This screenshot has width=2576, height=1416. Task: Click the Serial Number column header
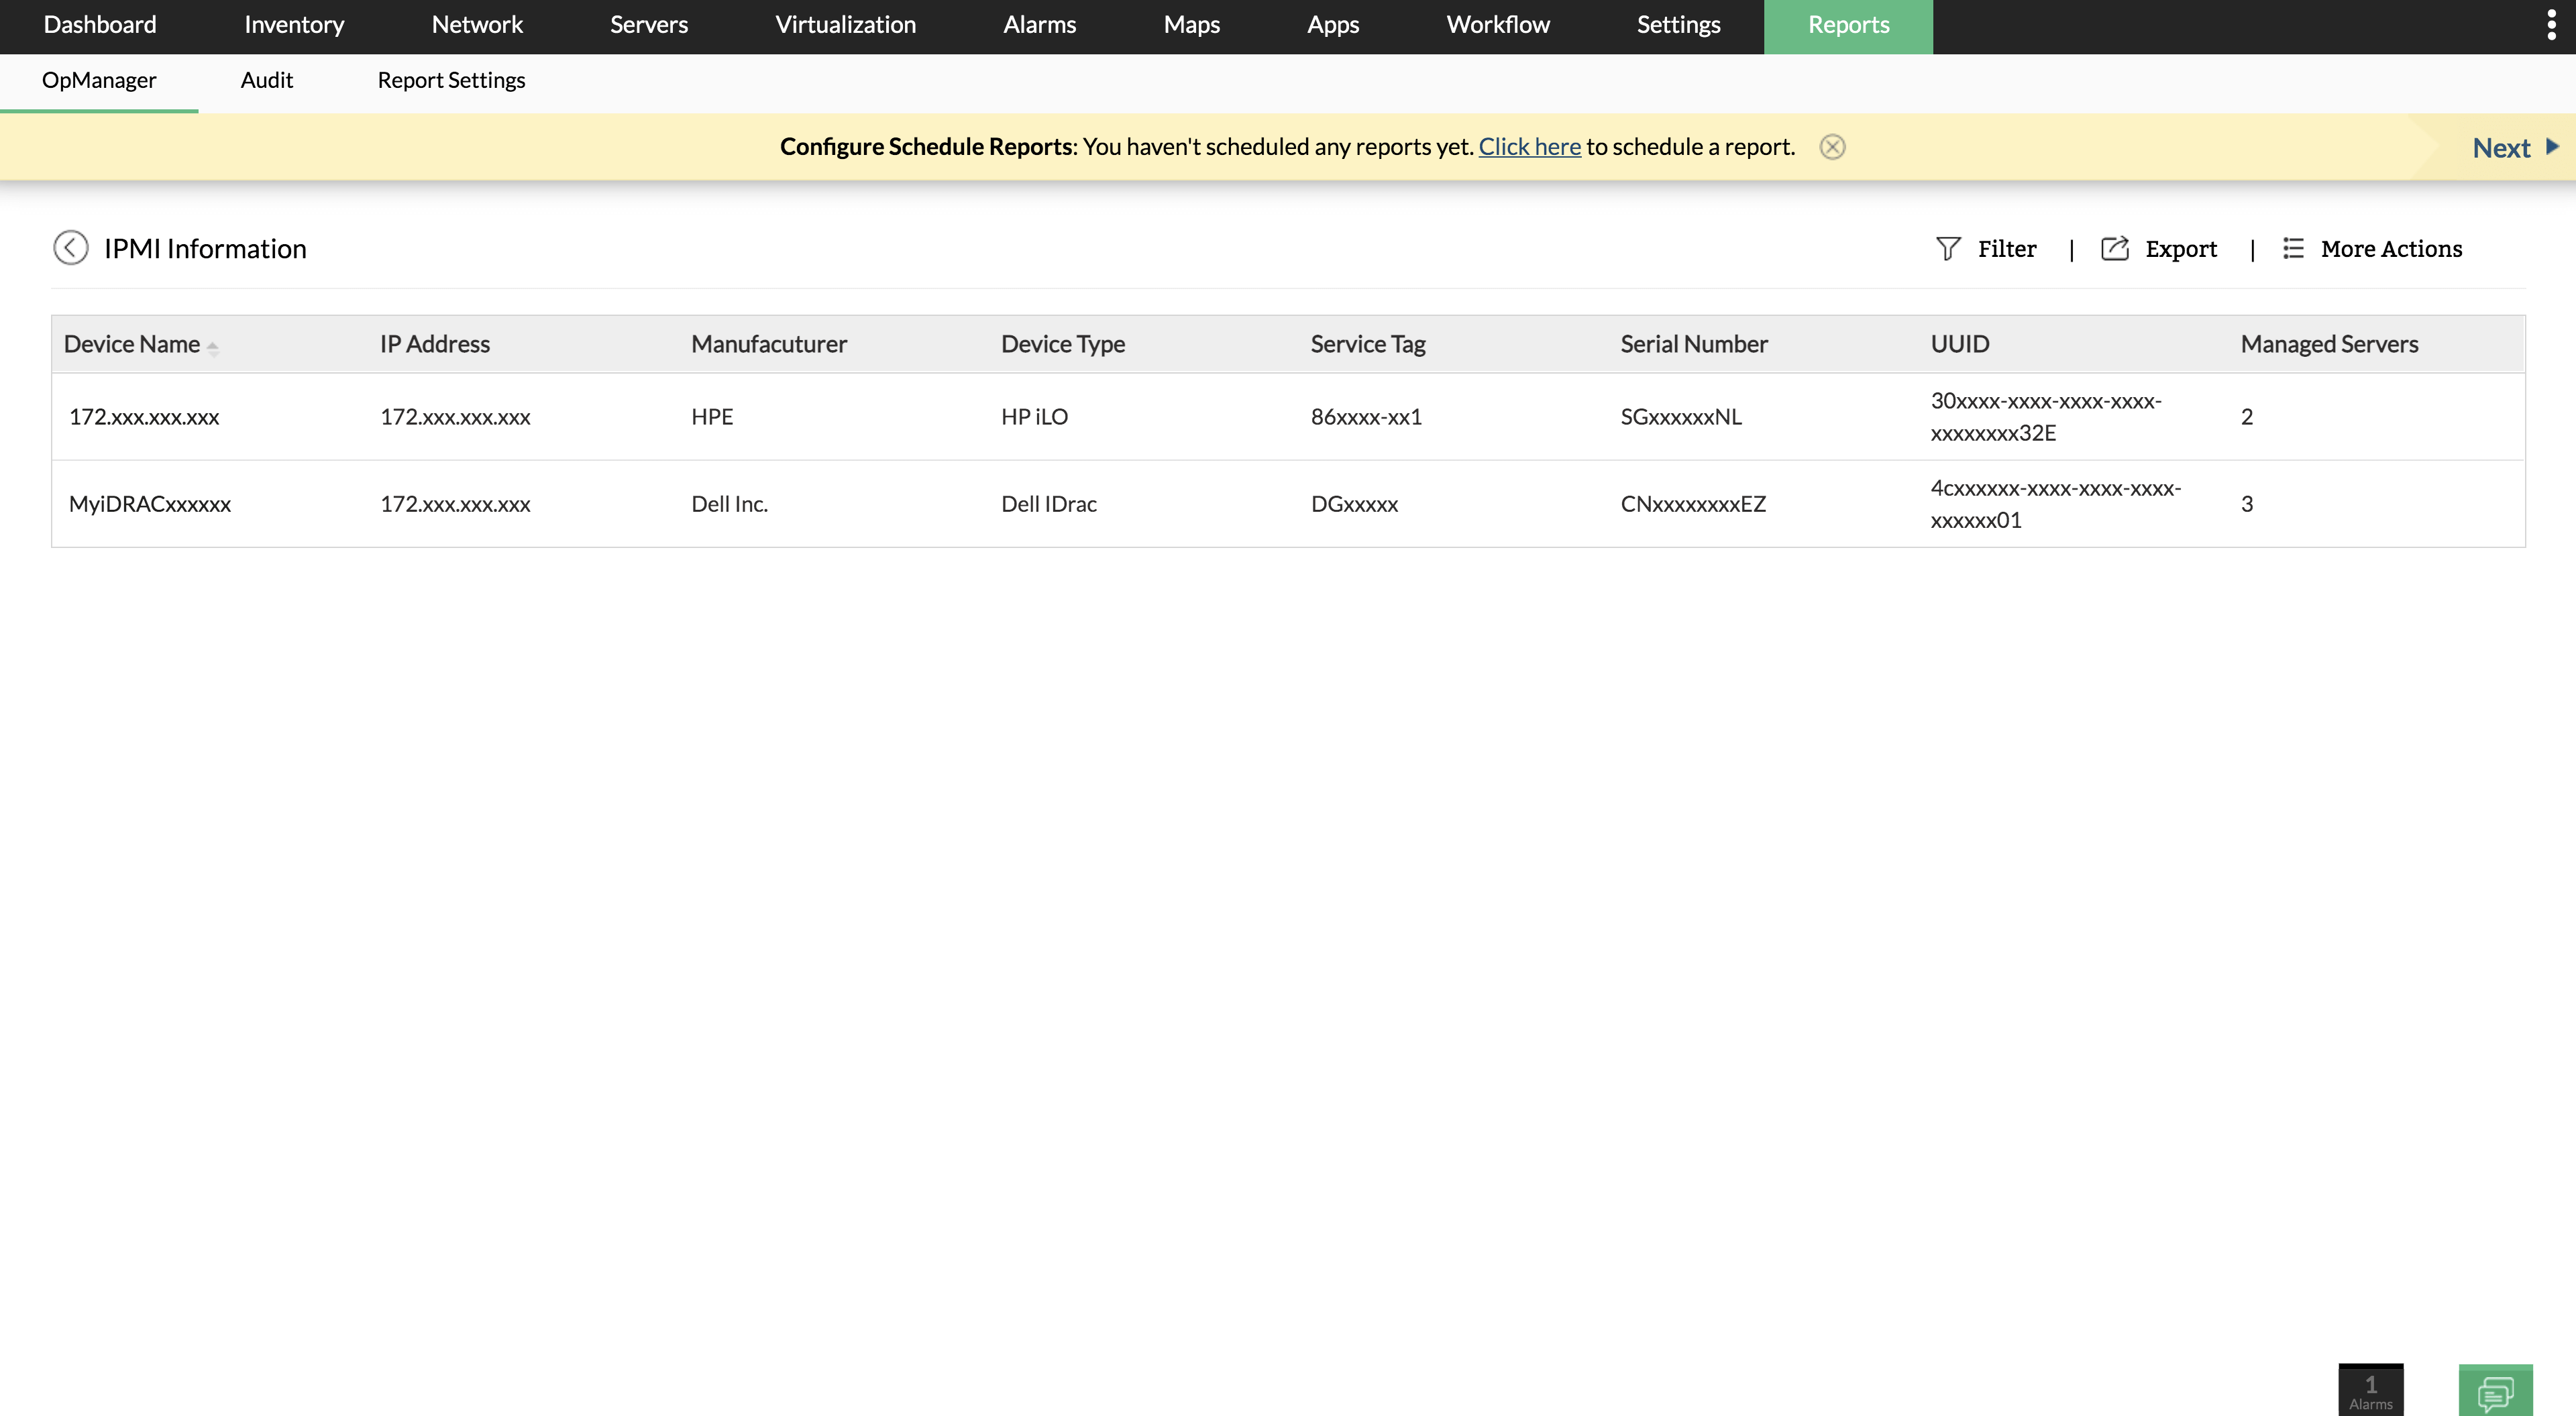click(x=1694, y=344)
